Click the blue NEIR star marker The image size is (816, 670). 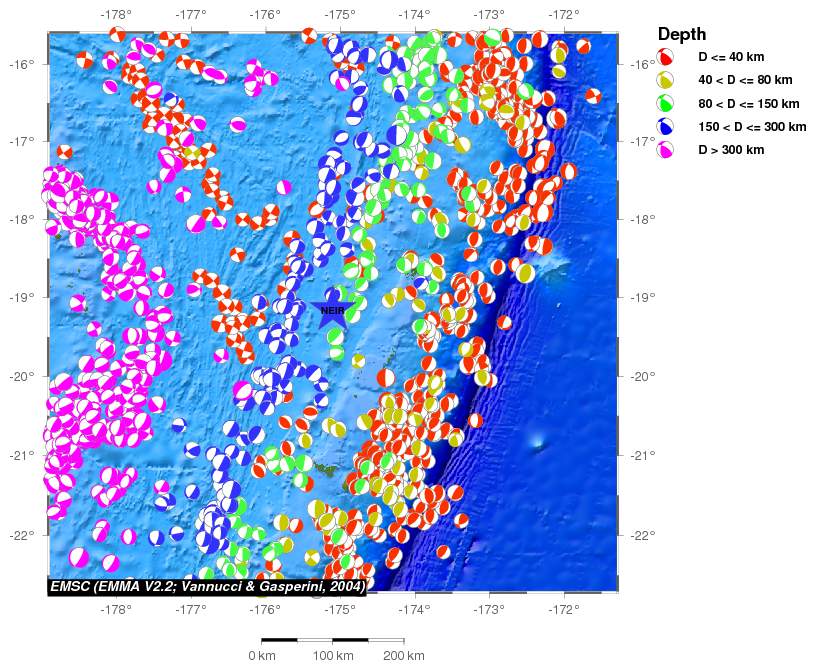pyautogui.click(x=333, y=309)
